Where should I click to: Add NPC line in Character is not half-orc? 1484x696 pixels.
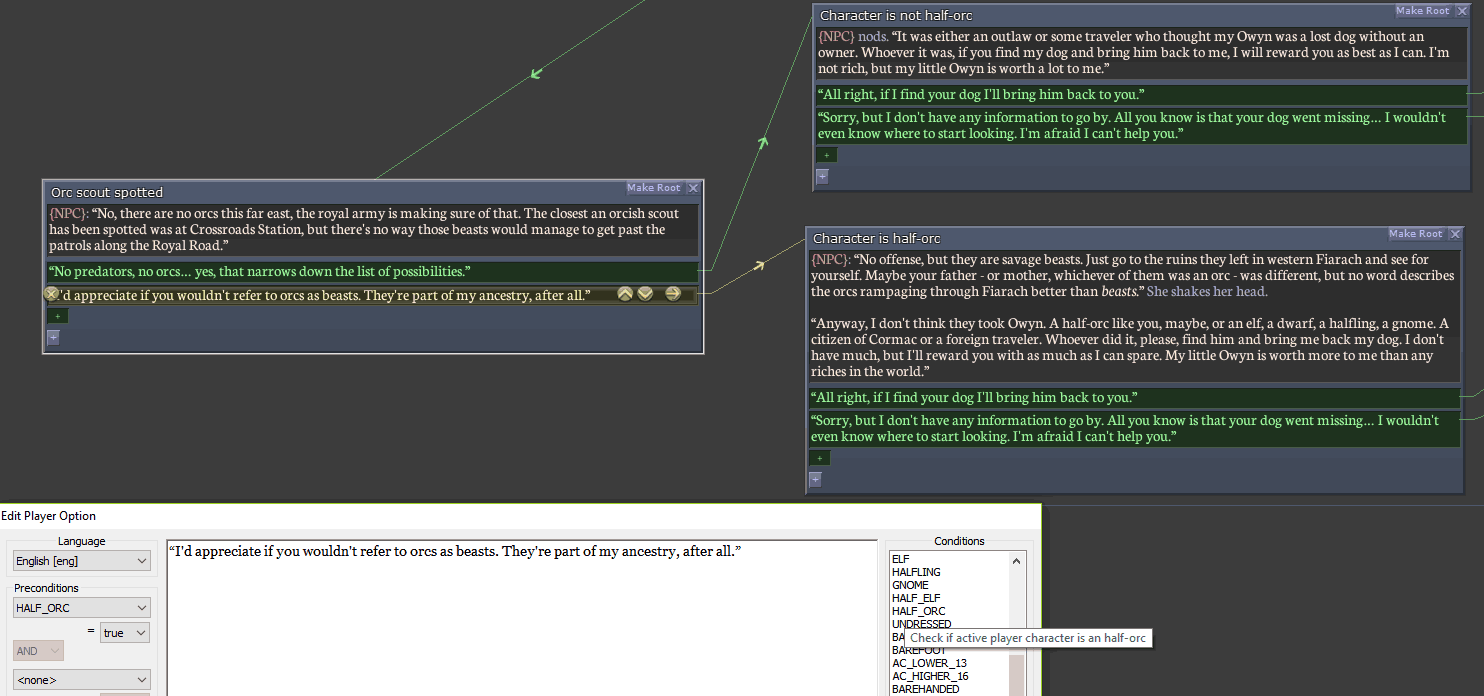point(822,176)
